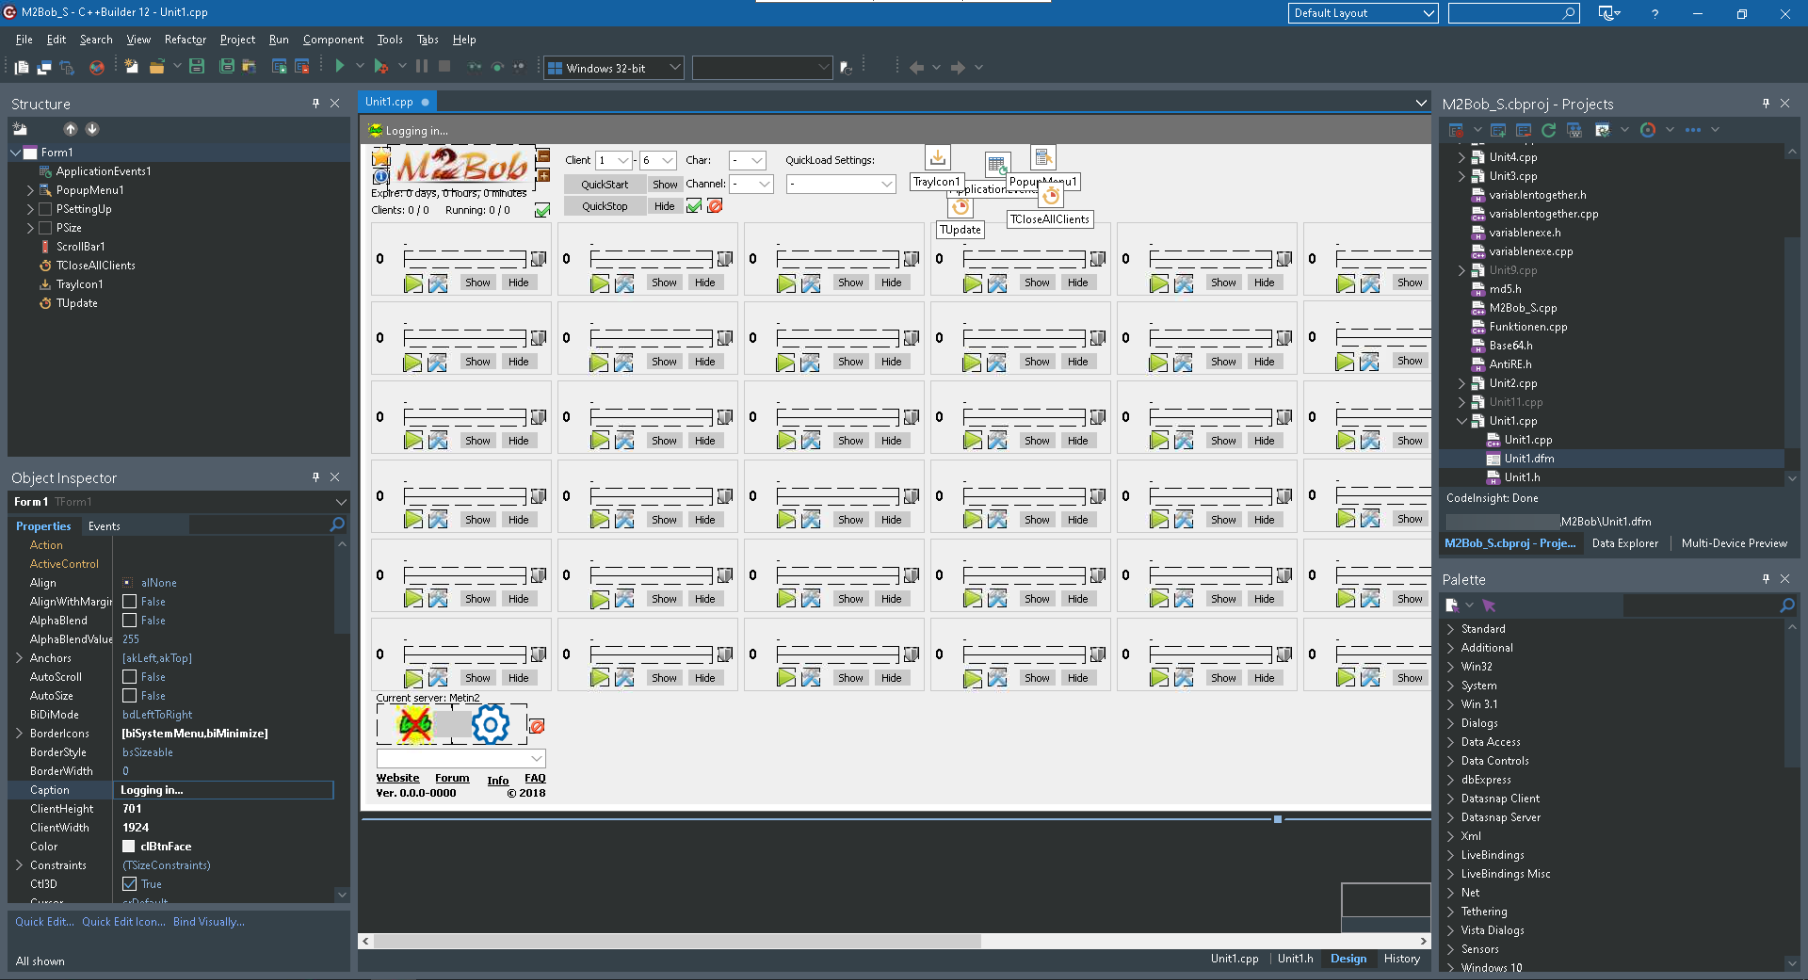Click the Forum link on form

coord(452,778)
